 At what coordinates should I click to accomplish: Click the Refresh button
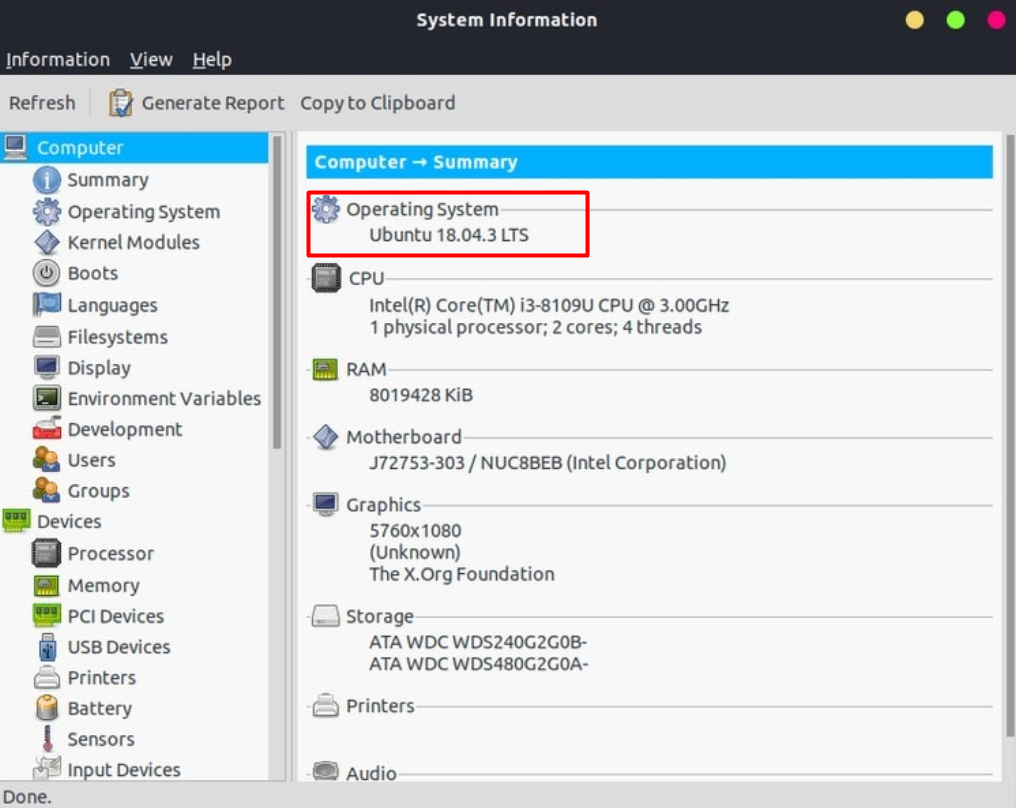42,103
